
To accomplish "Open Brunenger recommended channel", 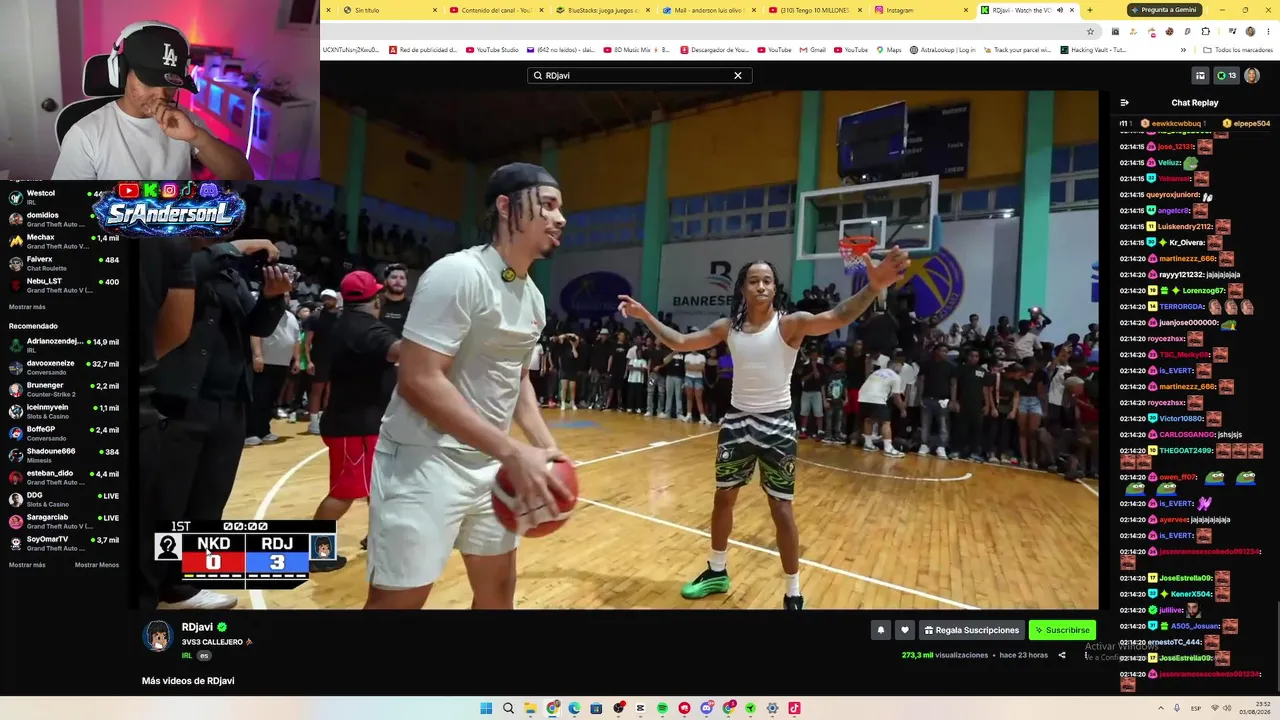I will pos(64,389).
